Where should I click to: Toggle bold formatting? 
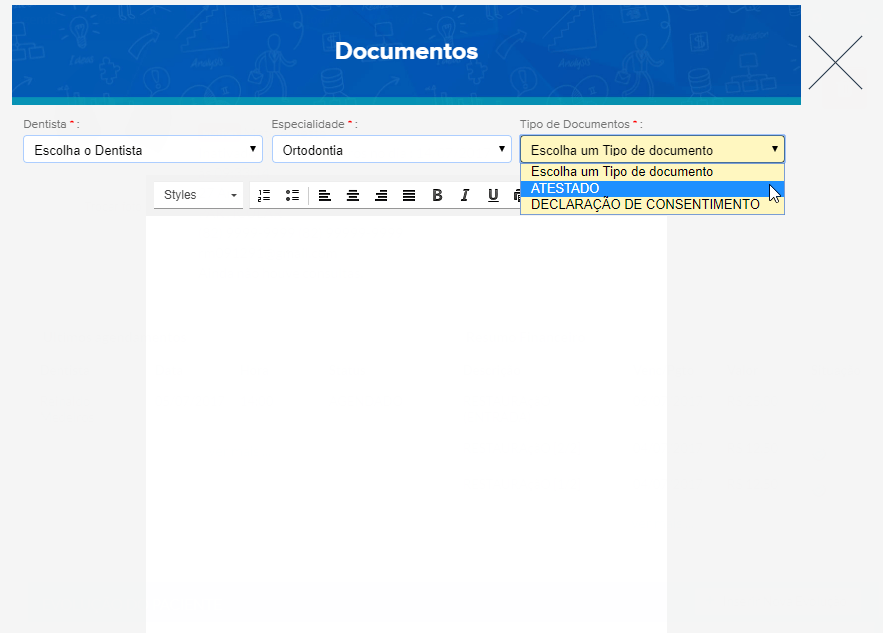point(437,195)
